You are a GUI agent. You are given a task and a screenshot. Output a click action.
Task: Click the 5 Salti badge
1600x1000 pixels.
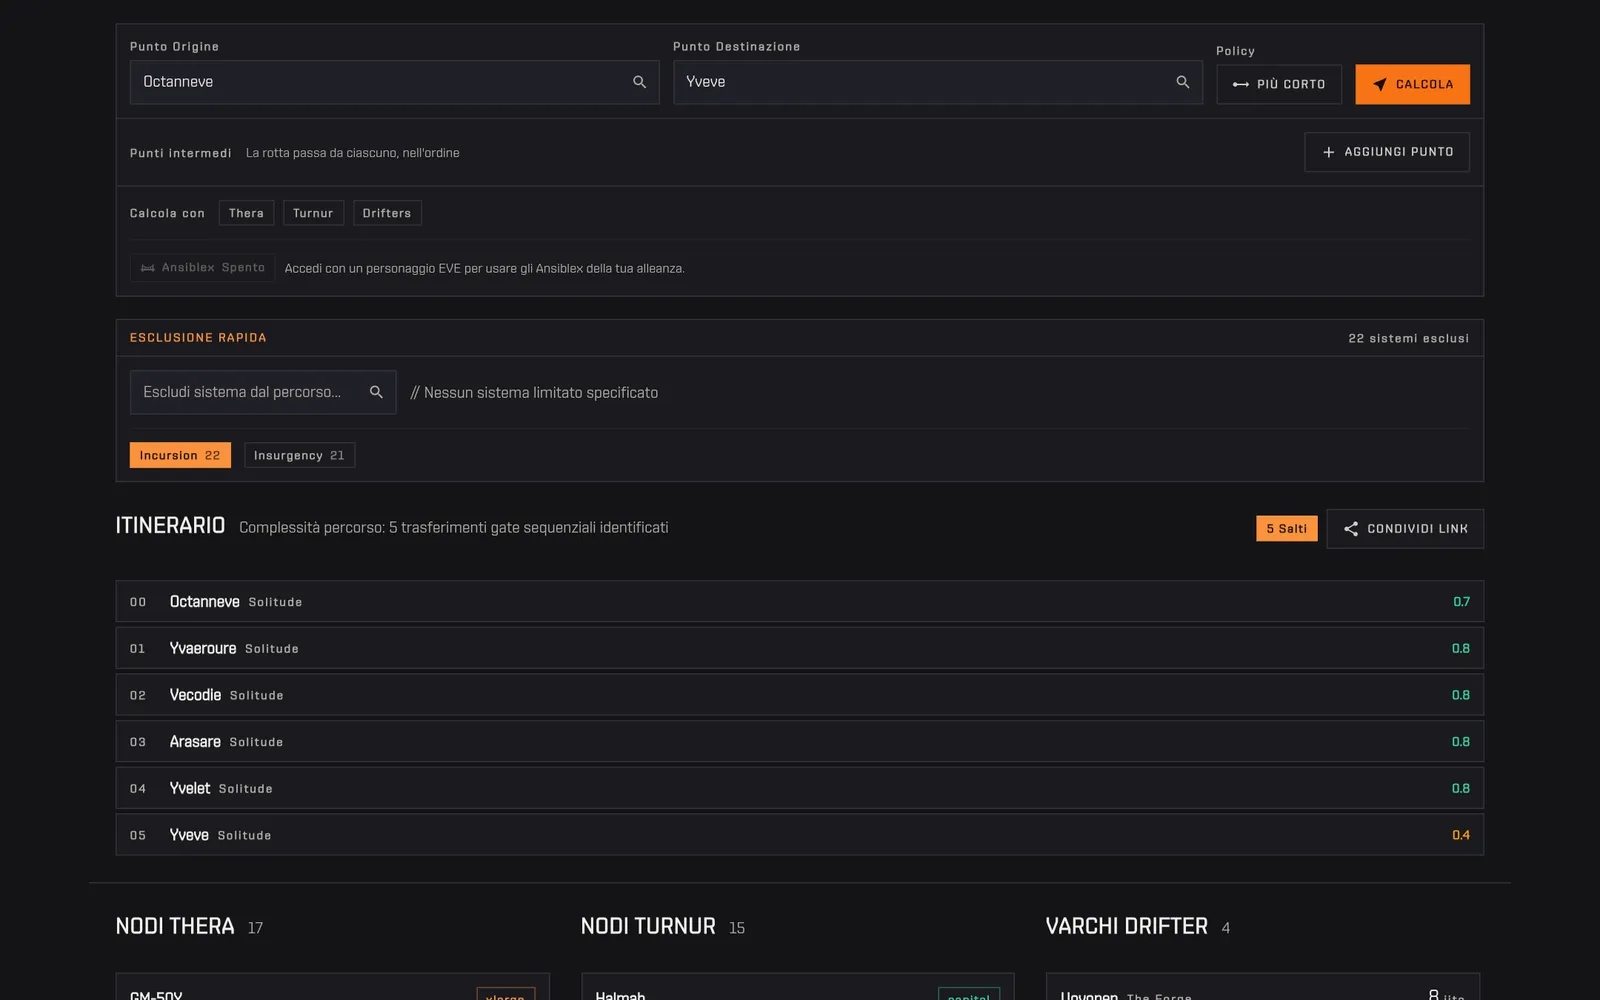[1286, 529]
